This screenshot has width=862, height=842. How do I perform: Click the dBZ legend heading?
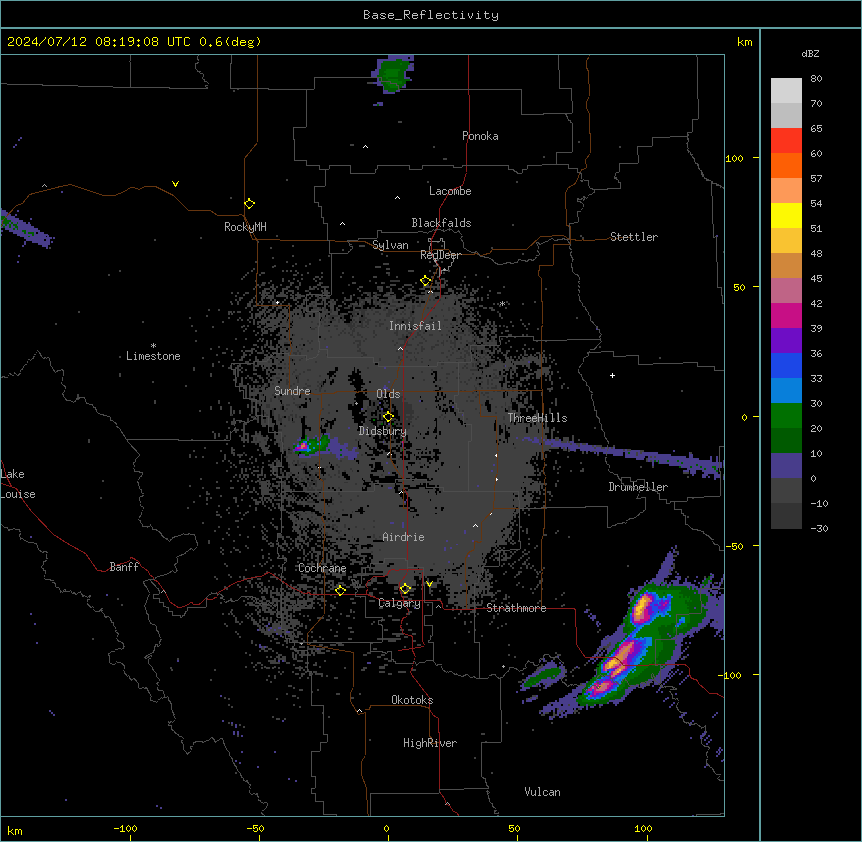810,53
